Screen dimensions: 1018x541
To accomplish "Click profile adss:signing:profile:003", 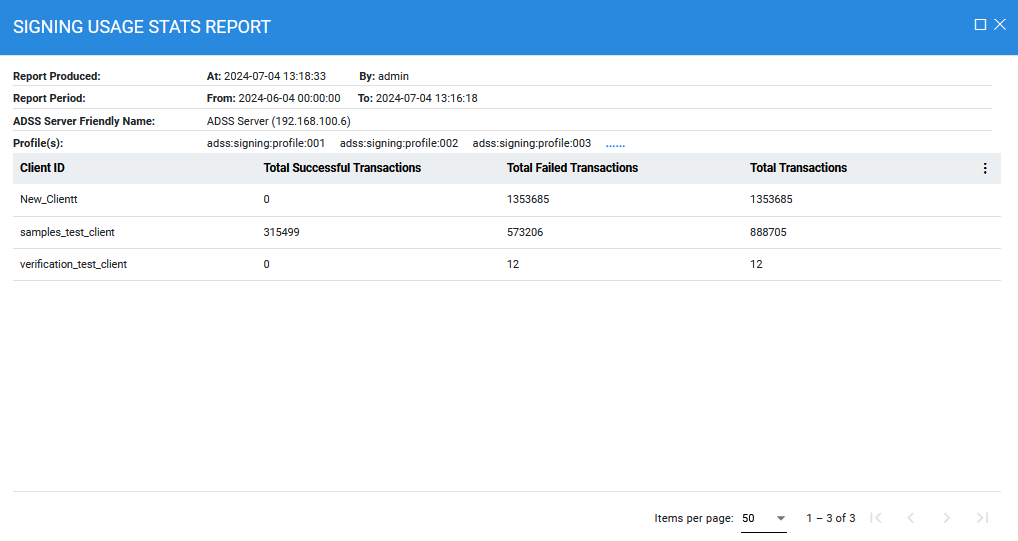I will click(532, 143).
